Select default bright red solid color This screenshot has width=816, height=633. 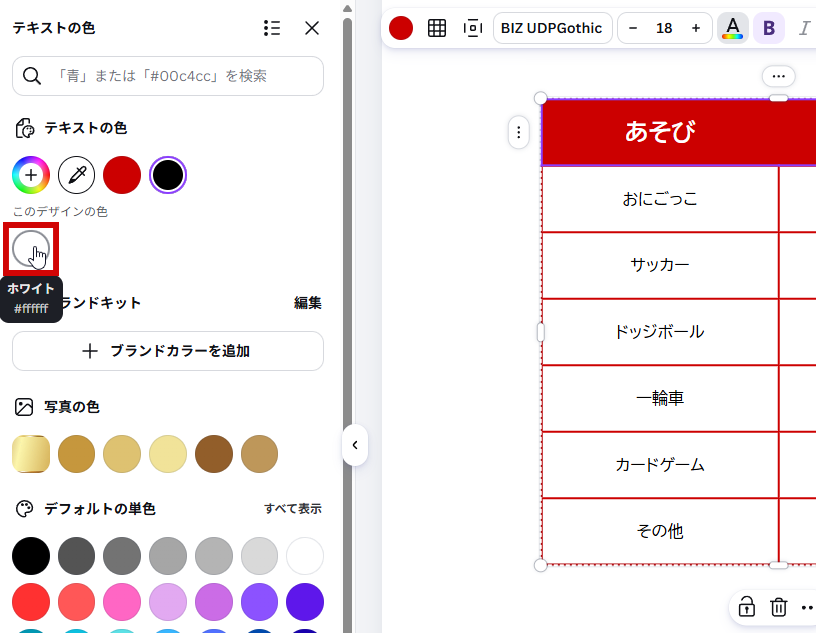point(31,602)
